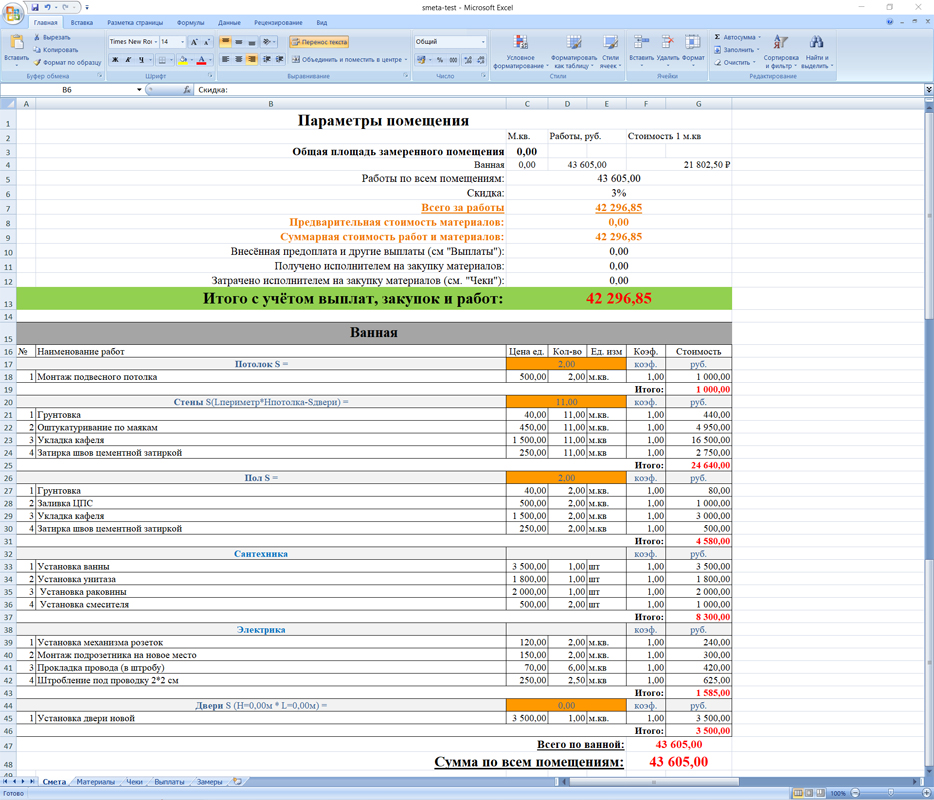
Task: Apply thousands separator number format
Action: click(453, 60)
